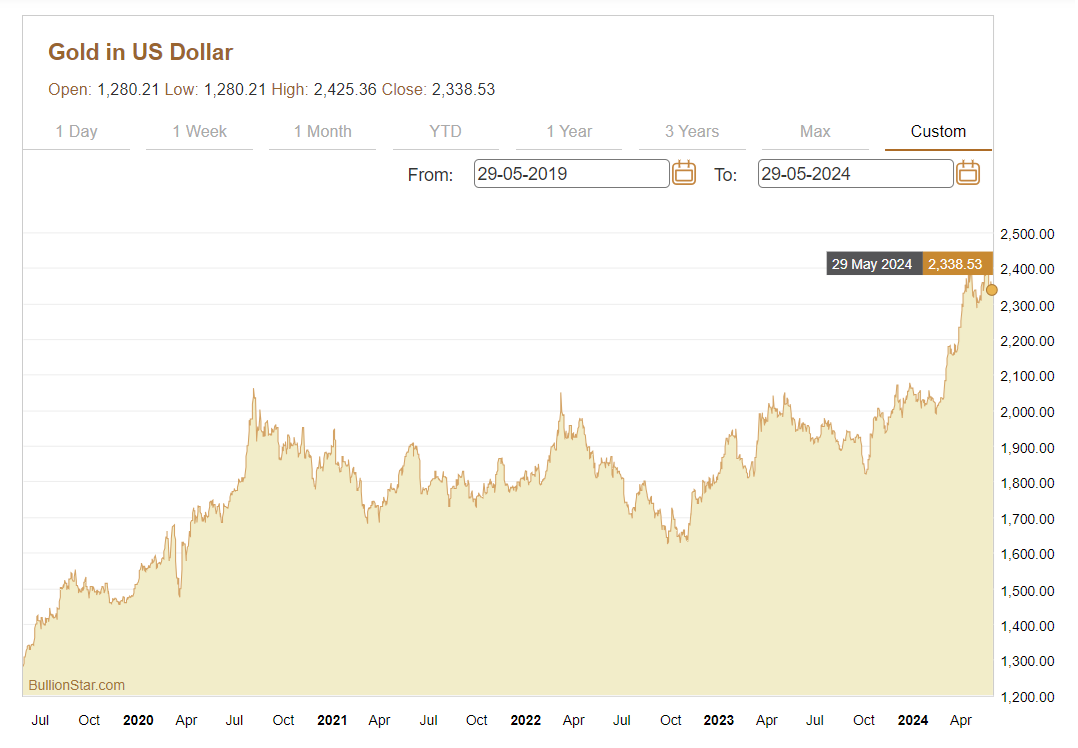Screen dimensions: 1078x748
Task: Open the From date calendar picker icon
Action: click(x=684, y=173)
